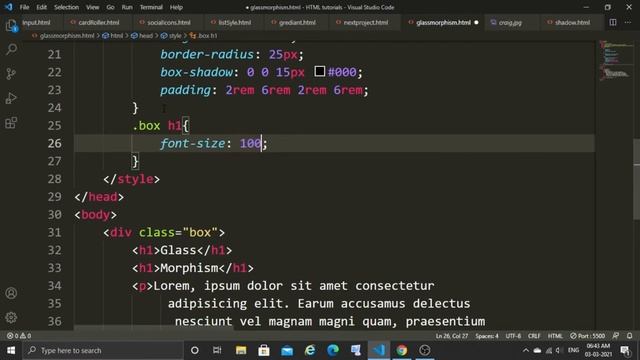Switch to shadow.html tab
The width and height of the screenshot is (640, 360).
pyautogui.click(x=572, y=22)
